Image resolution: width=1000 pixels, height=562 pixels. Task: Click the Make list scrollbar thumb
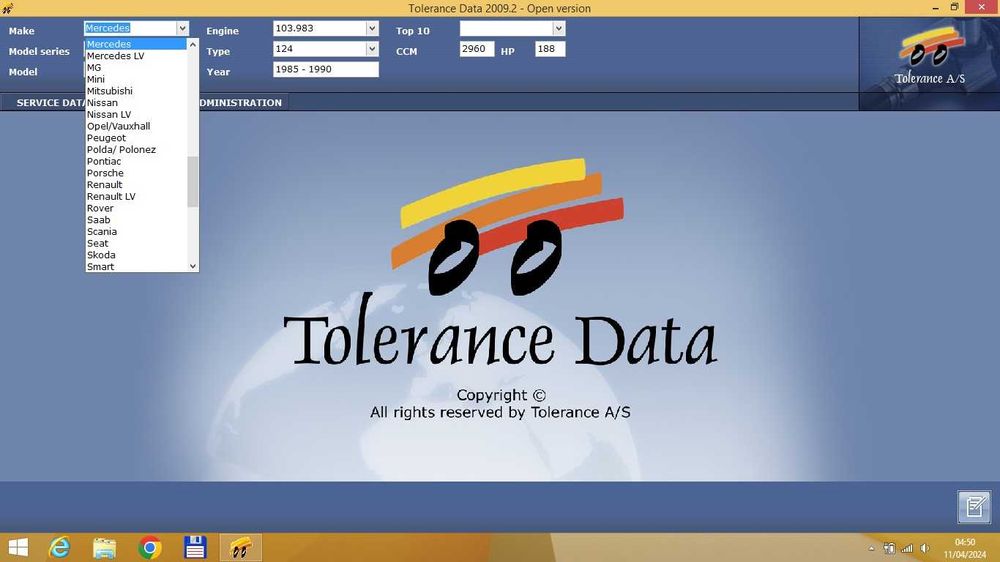click(193, 182)
